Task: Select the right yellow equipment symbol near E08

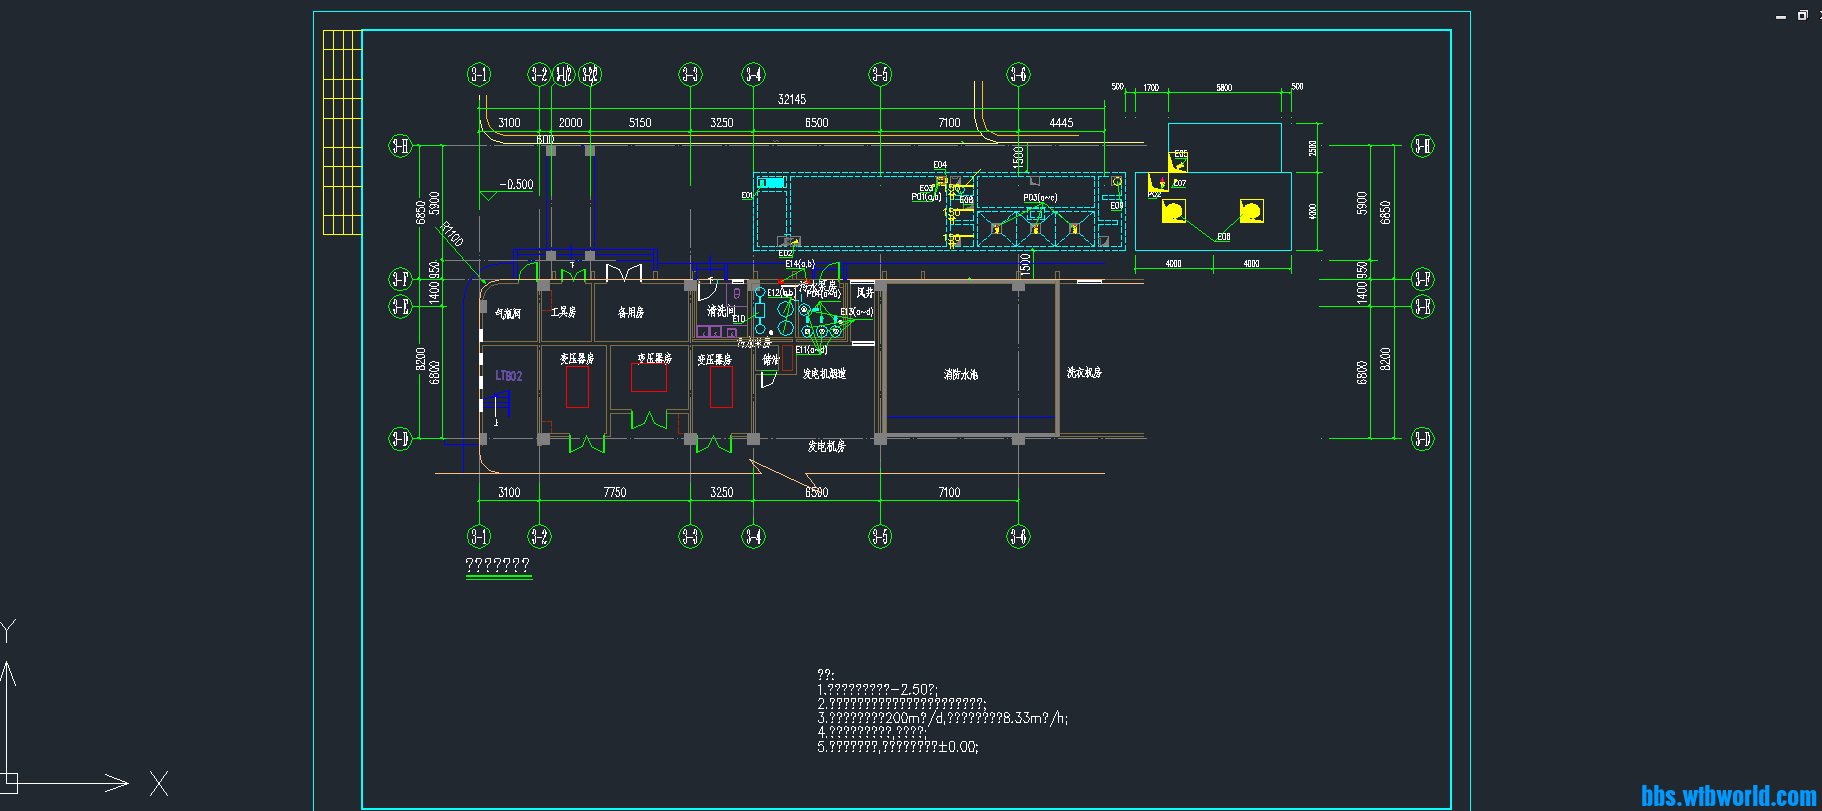Action: pyautogui.click(x=1250, y=211)
